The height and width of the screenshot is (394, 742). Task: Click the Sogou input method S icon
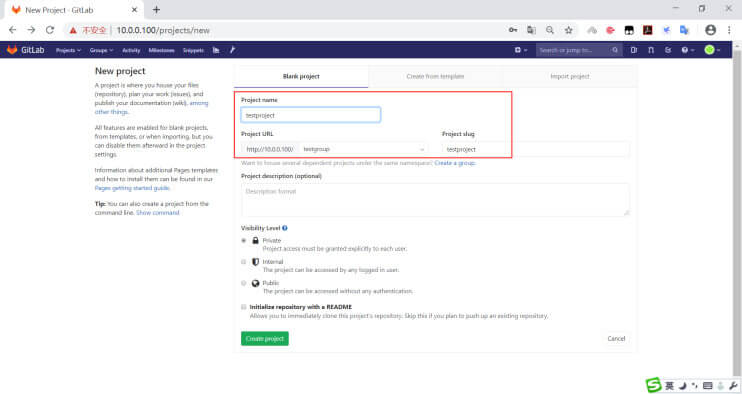click(x=653, y=385)
